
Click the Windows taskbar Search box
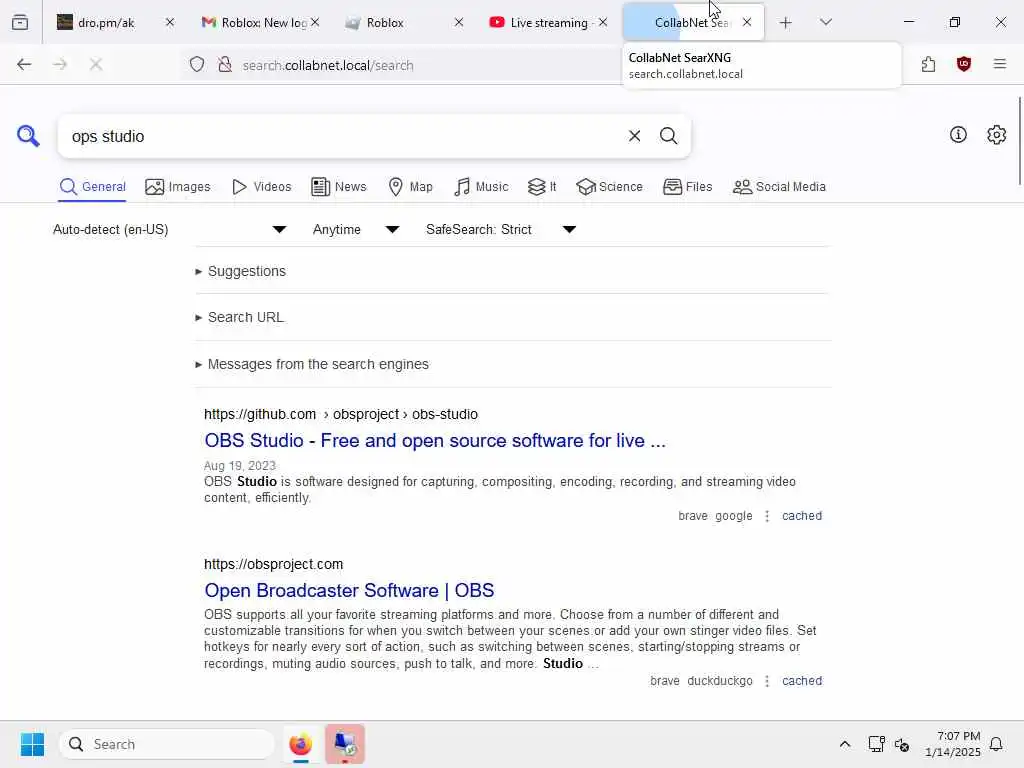coord(167,744)
